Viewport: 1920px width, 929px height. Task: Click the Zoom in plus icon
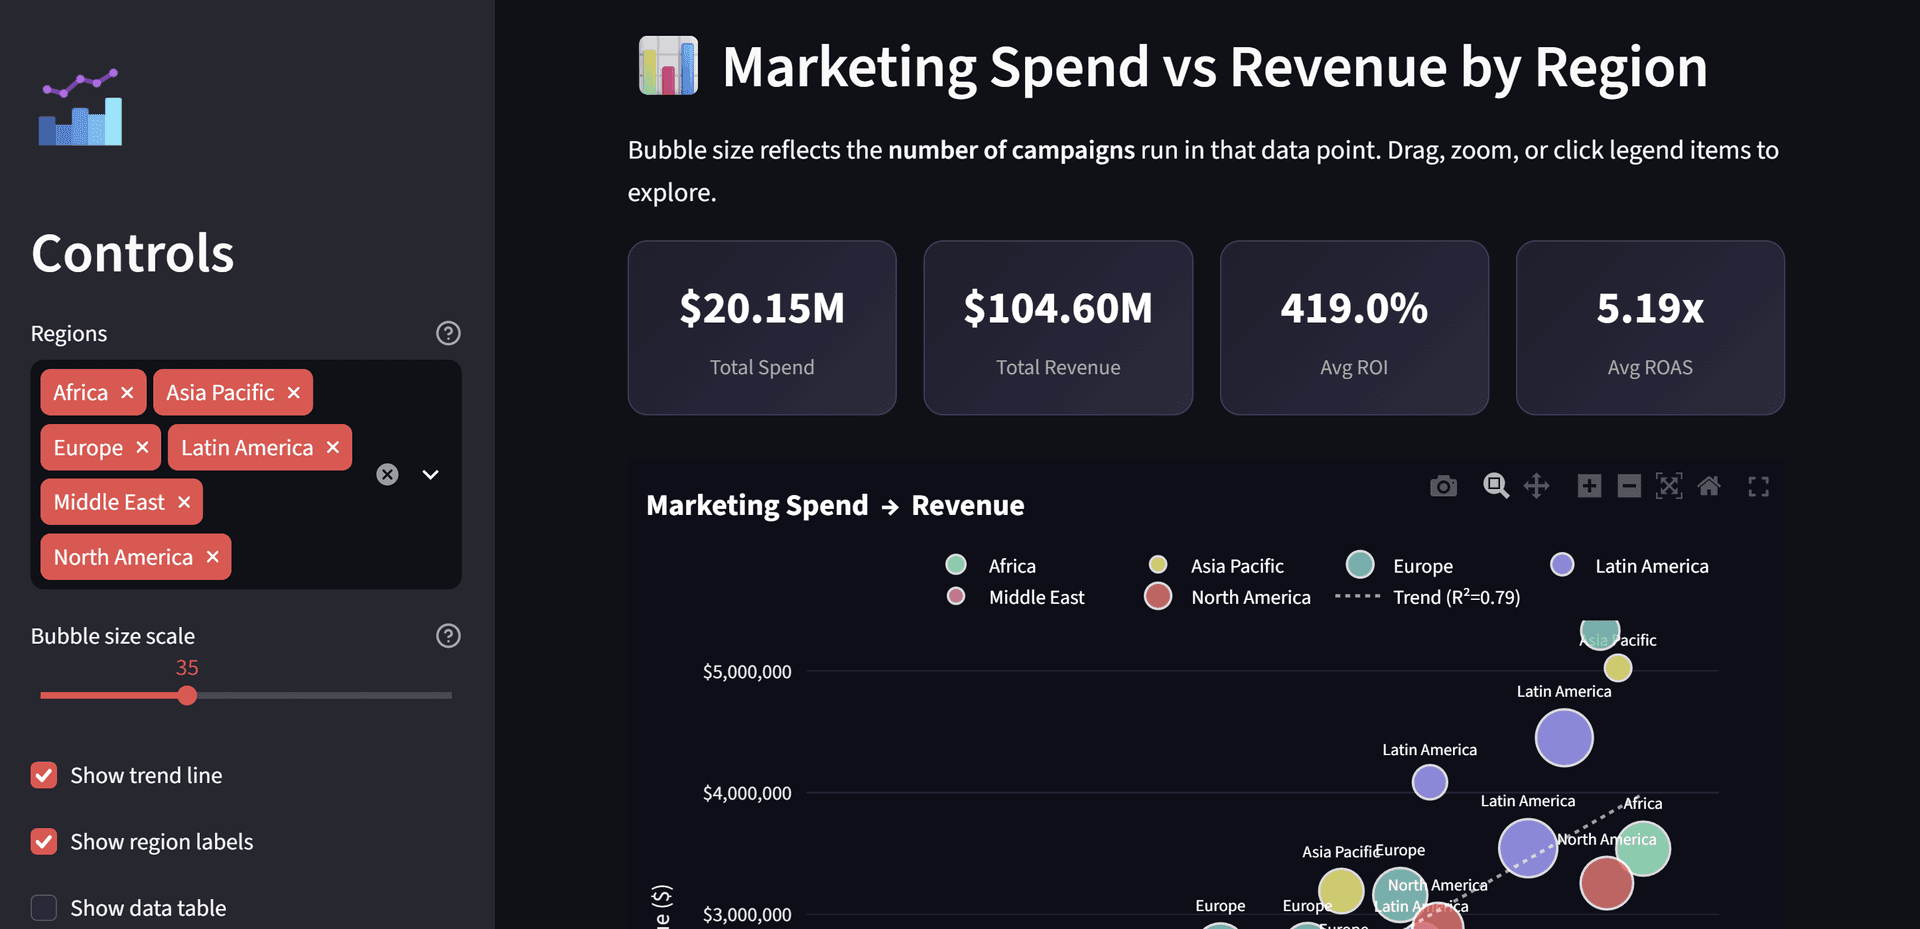[1589, 486]
